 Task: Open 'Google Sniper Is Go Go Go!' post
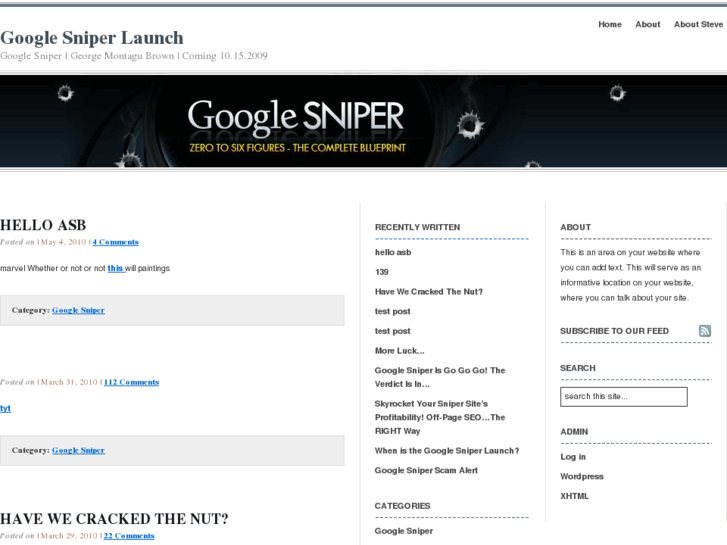pos(440,377)
